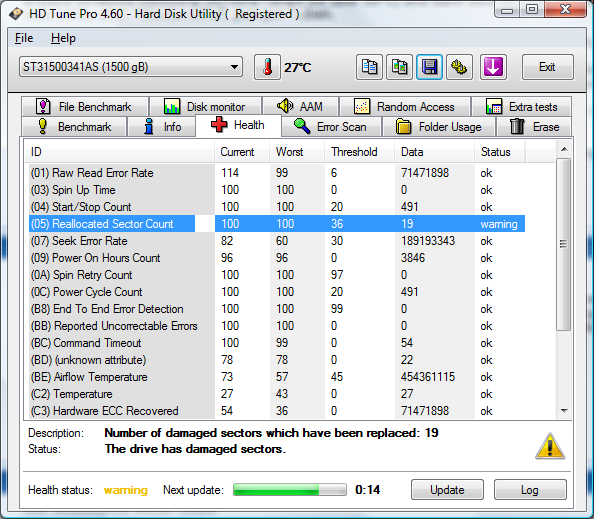Select the Airflow Temperature row
594x519 pixels.
pos(277,377)
